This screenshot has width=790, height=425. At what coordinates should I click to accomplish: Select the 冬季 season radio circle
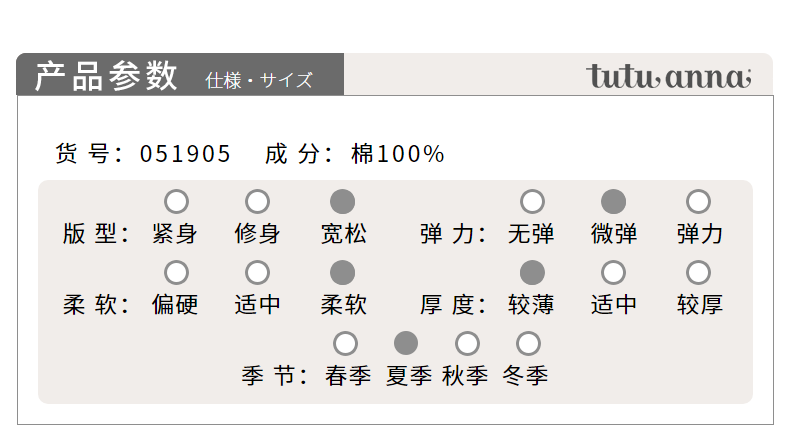tap(529, 343)
